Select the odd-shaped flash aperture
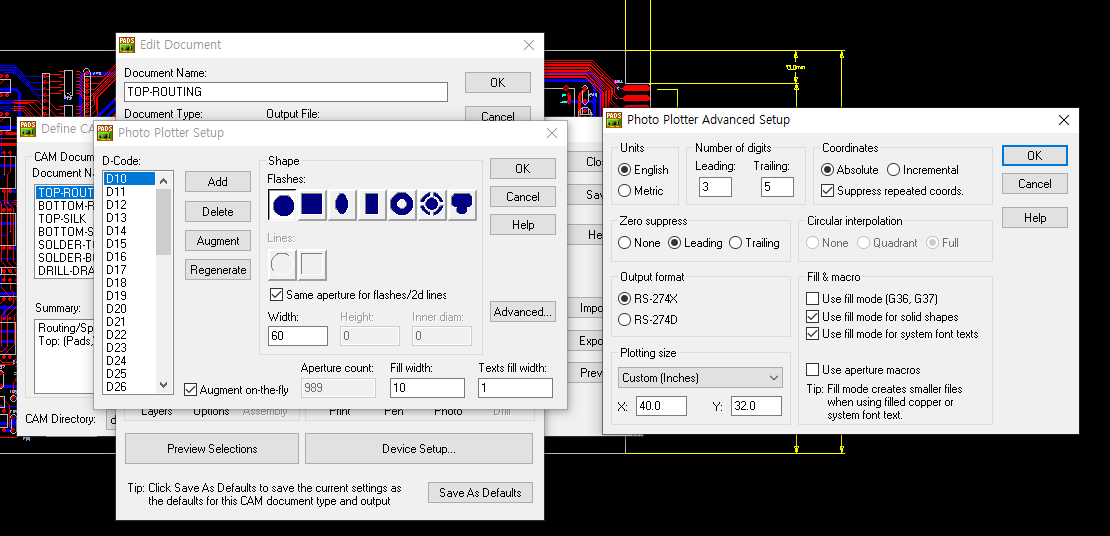Viewport: 1110px width, 536px height. pyautogui.click(x=462, y=205)
